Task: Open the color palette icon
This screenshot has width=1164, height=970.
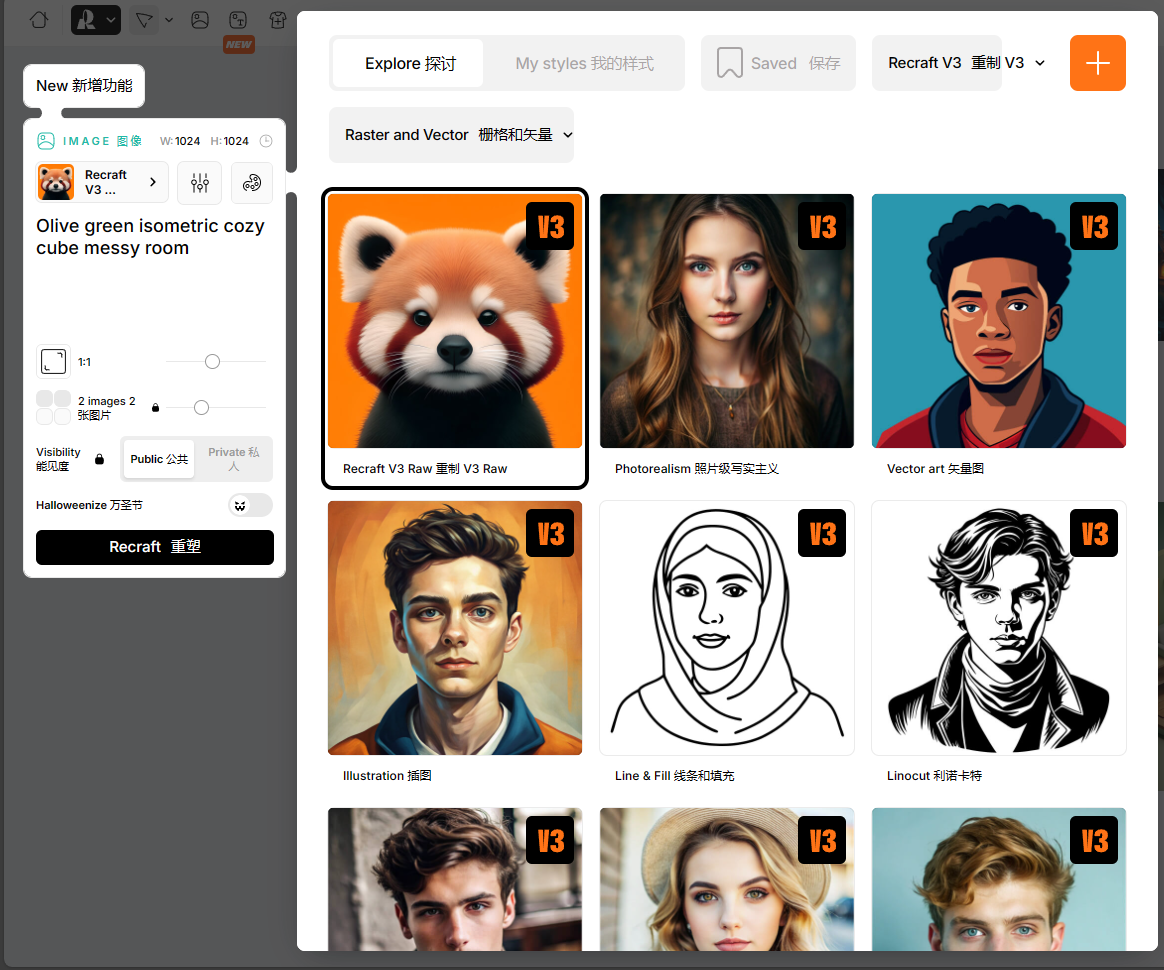Action: 252,183
